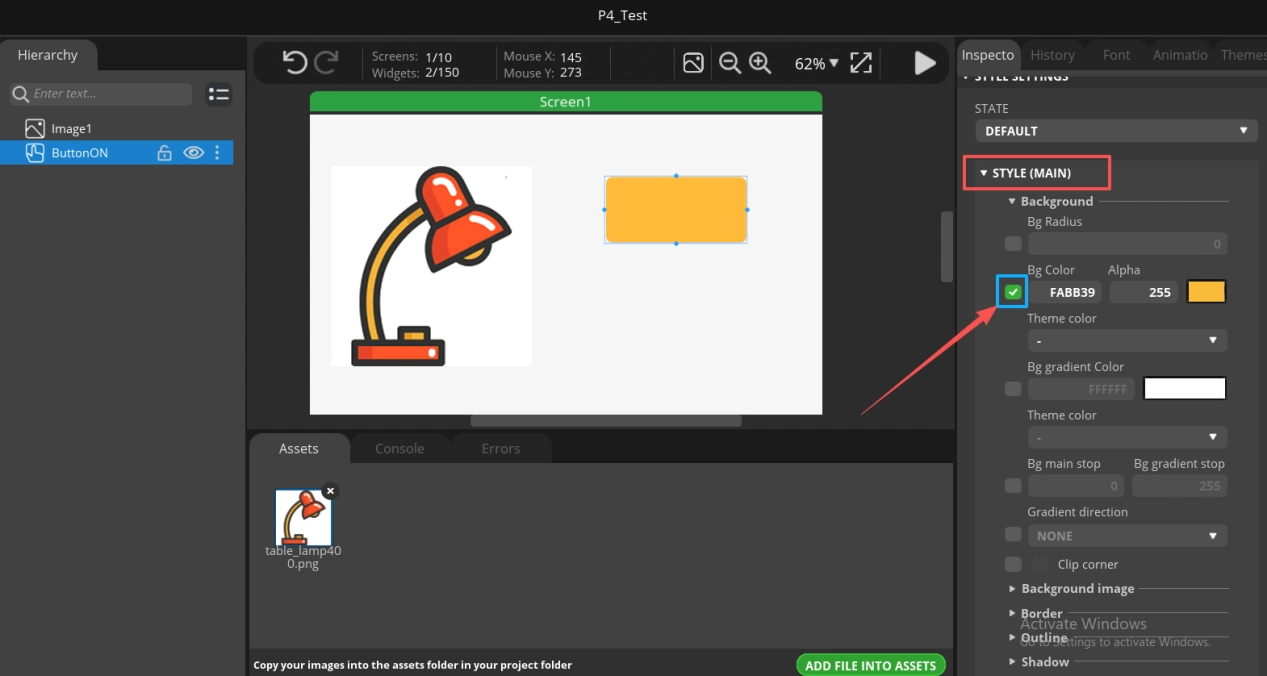Hide ButtonON using the eye icon
Image resolution: width=1267 pixels, height=676 pixels.
[193, 153]
